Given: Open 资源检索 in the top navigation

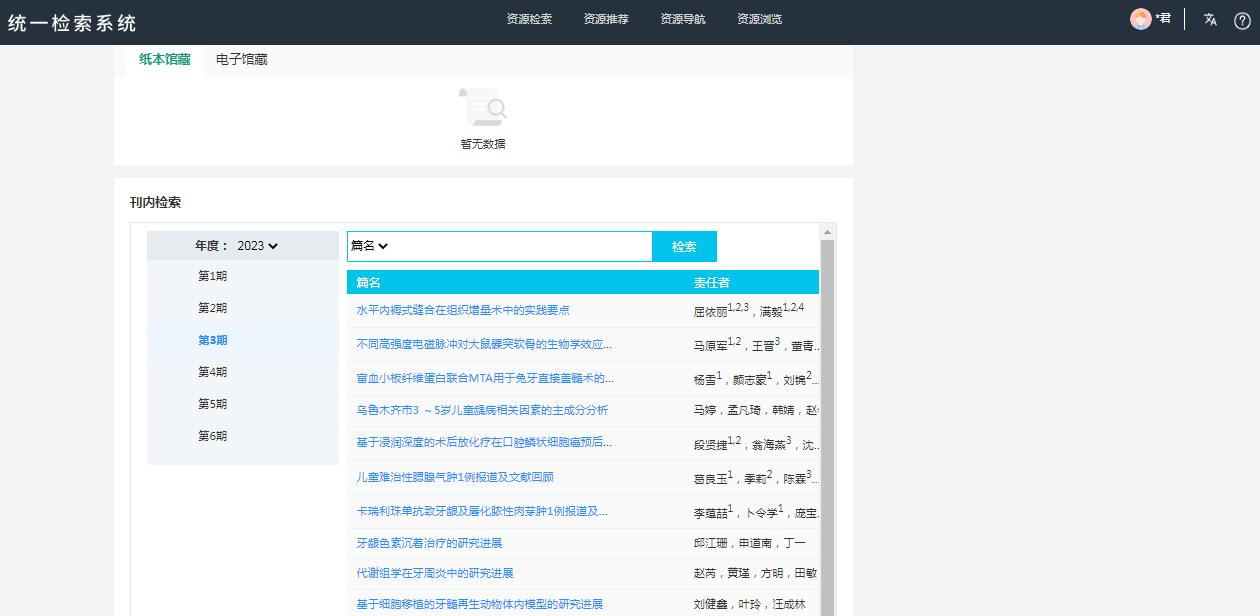Looking at the screenshot, I should (x=529, y=19).
